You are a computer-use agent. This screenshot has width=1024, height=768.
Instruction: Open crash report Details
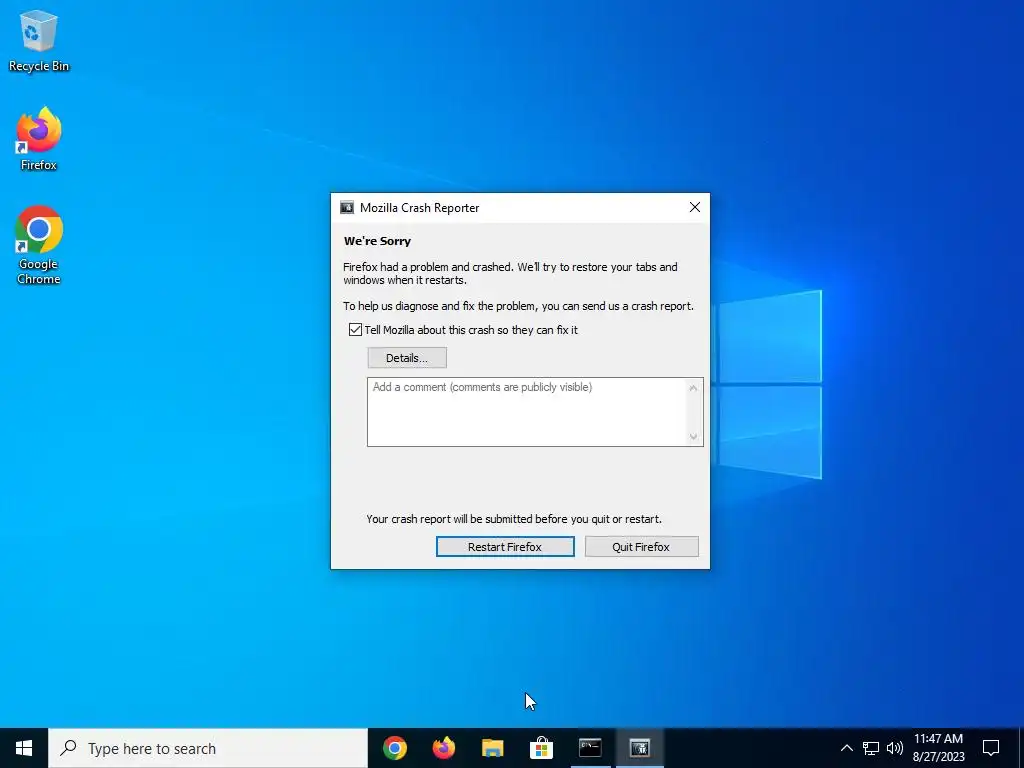(x=407, y=358)
